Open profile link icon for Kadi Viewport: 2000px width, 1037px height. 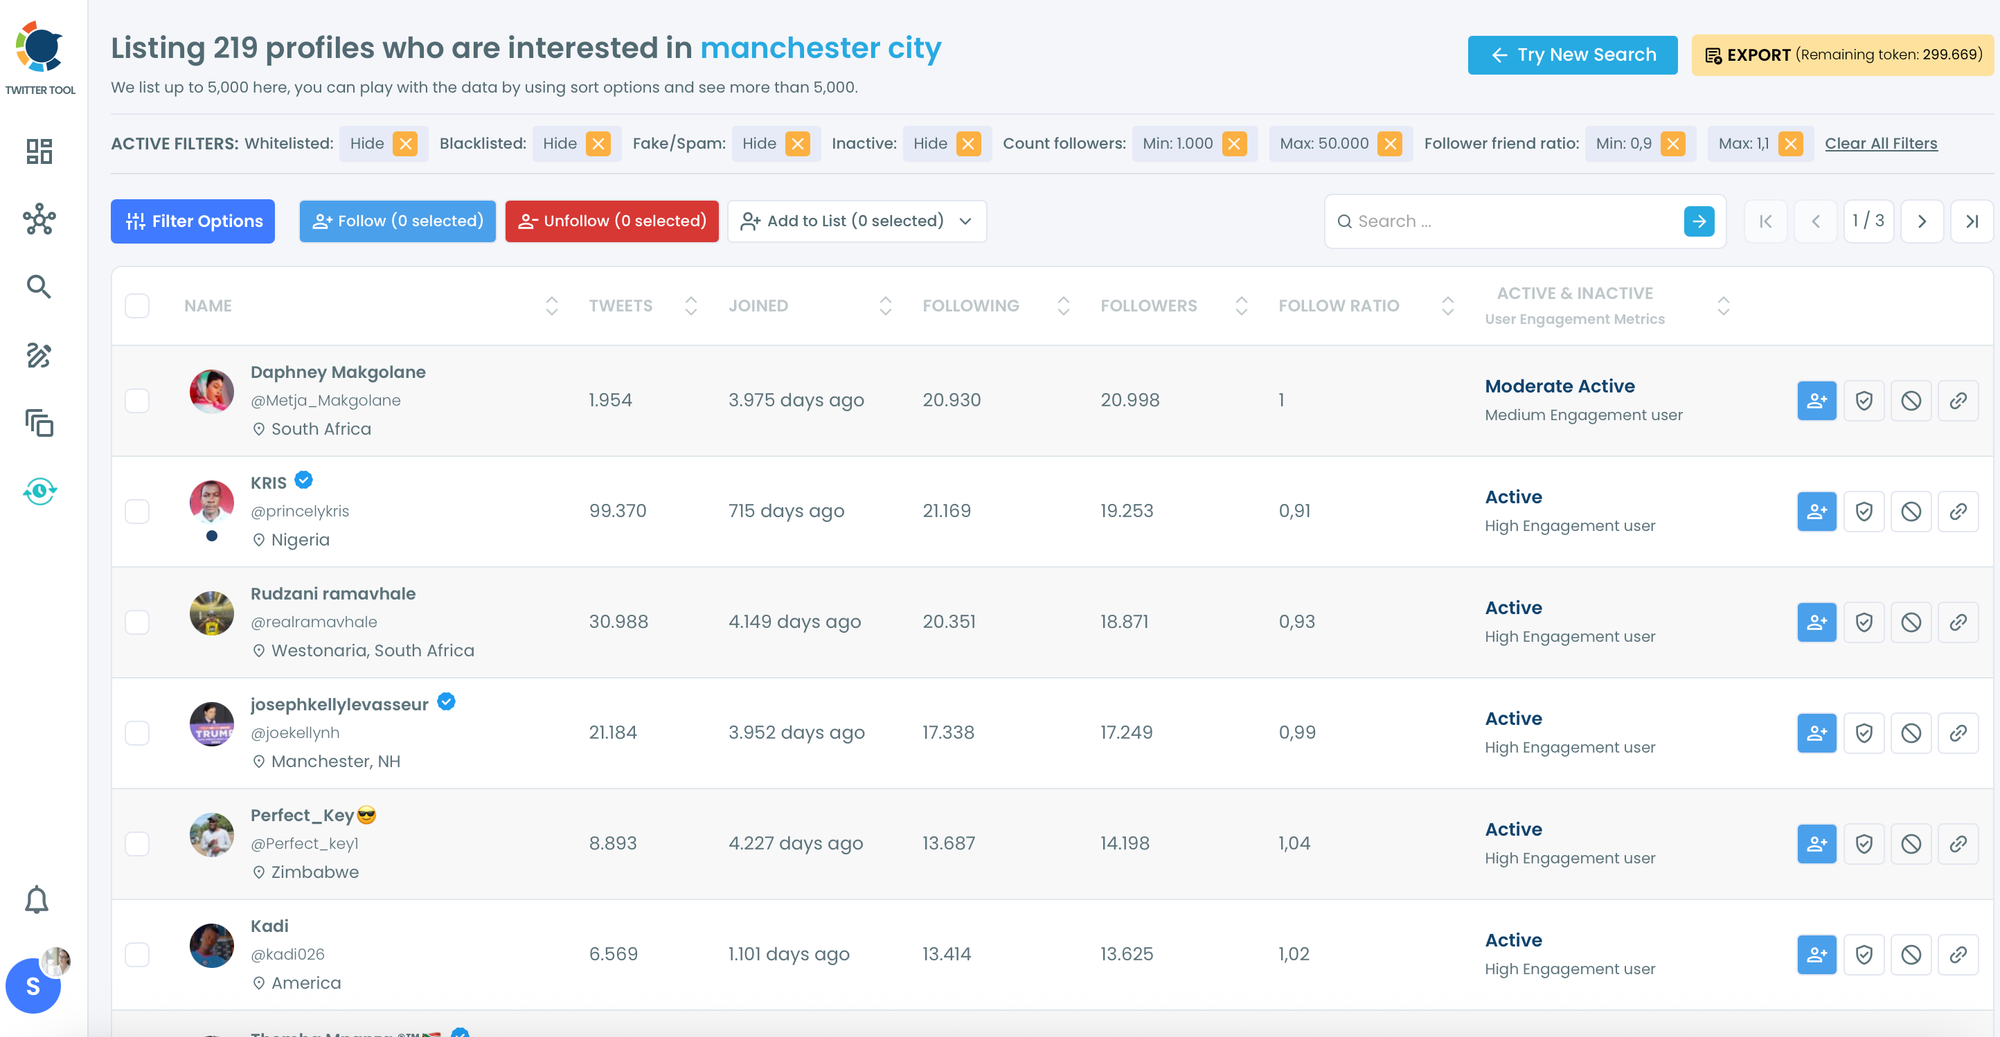(x=1958, y=955)
